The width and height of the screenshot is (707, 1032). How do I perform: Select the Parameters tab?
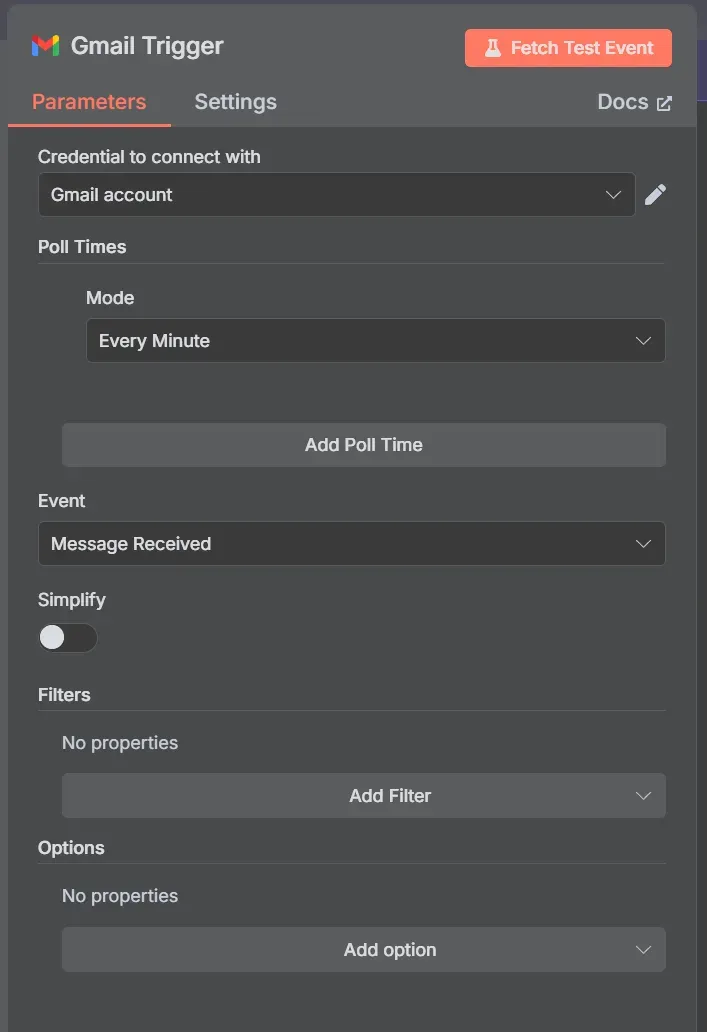click(88, 101)
